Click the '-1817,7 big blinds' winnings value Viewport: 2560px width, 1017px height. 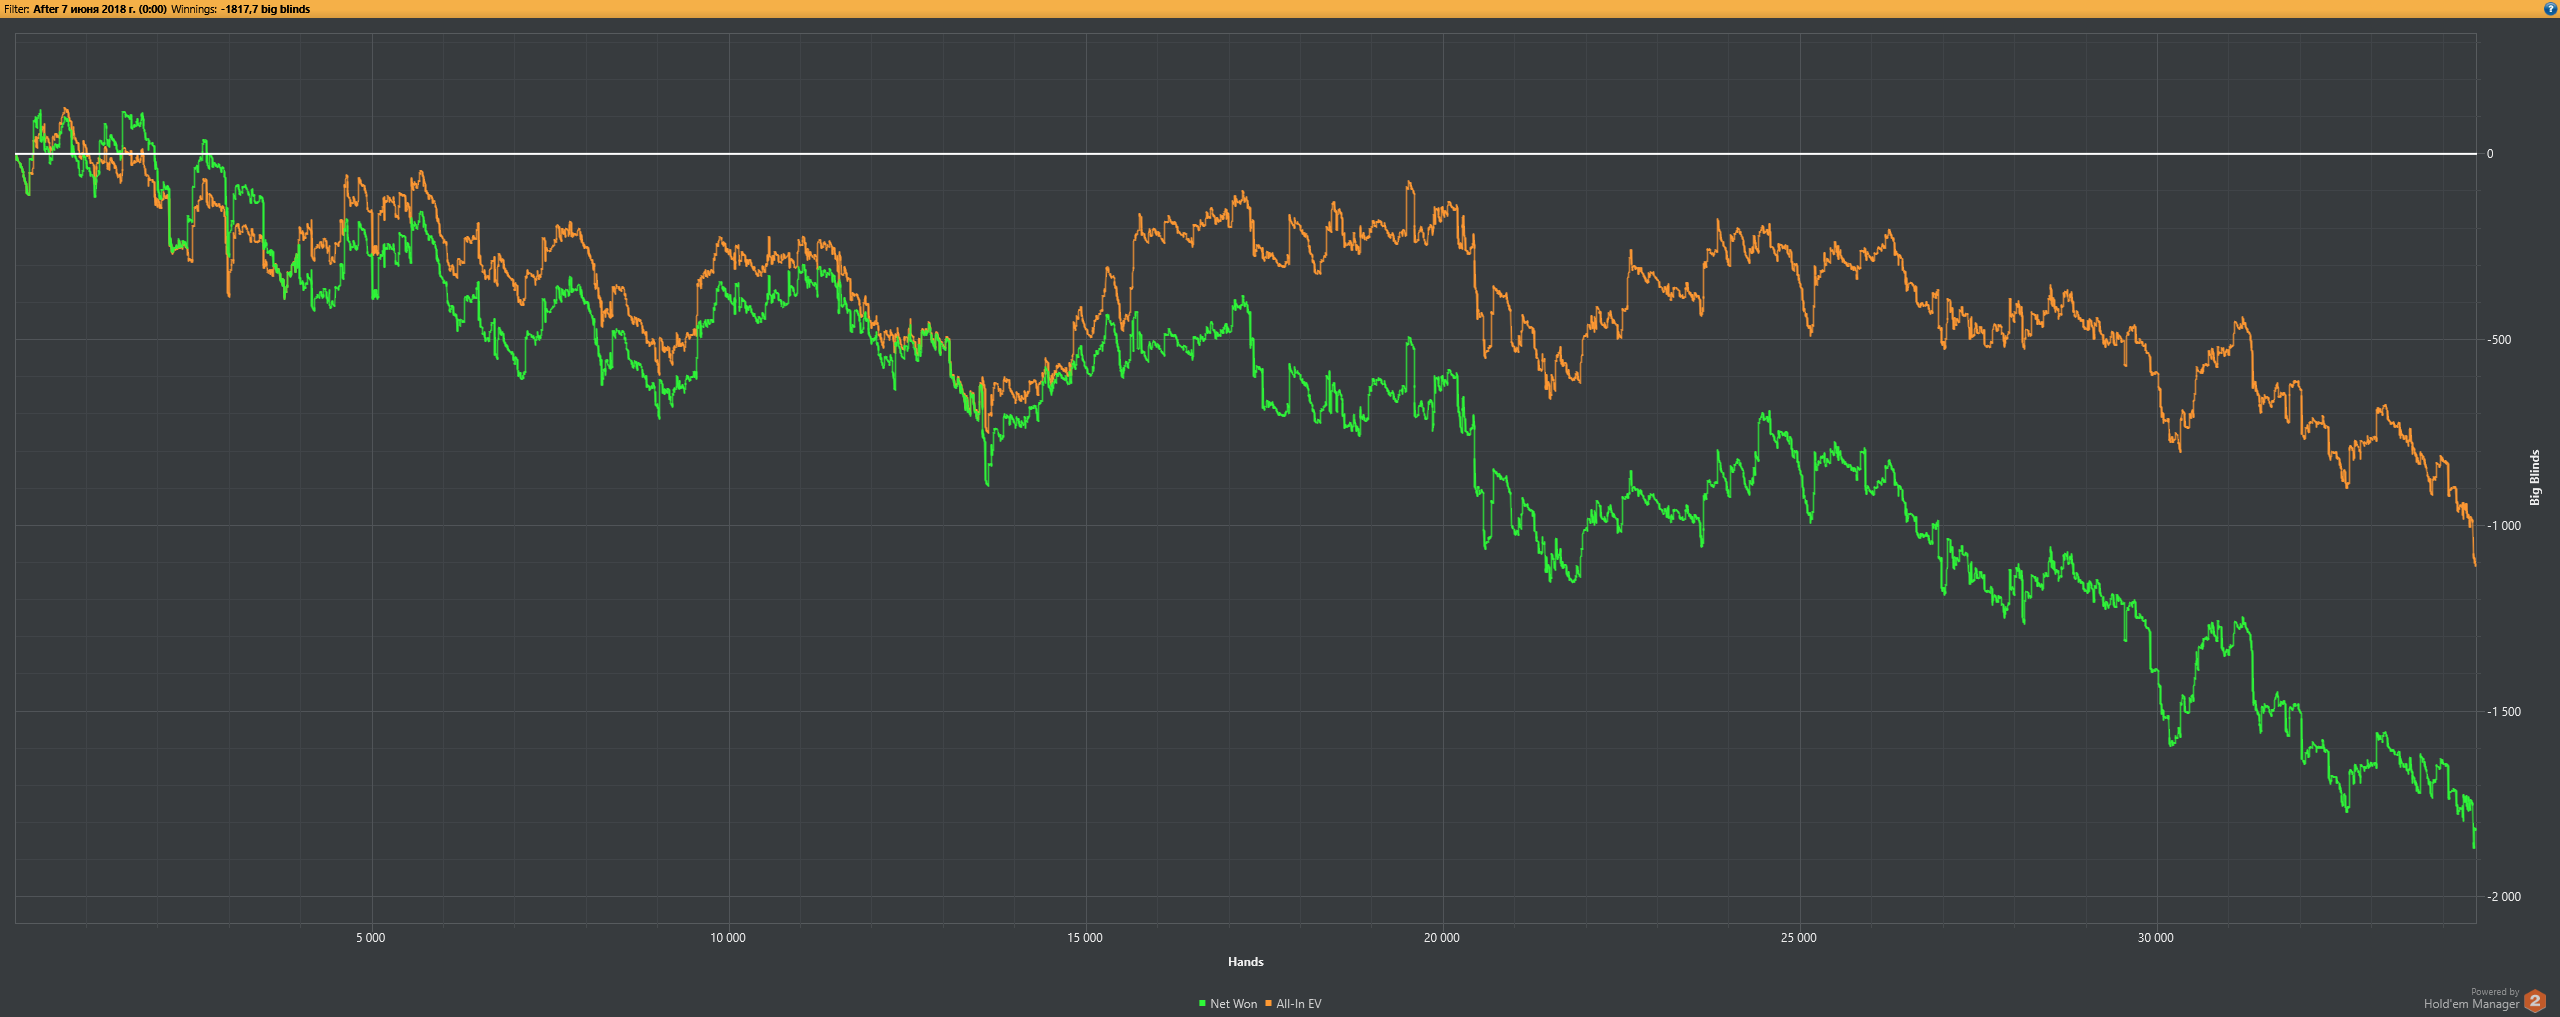click(265, 9)
